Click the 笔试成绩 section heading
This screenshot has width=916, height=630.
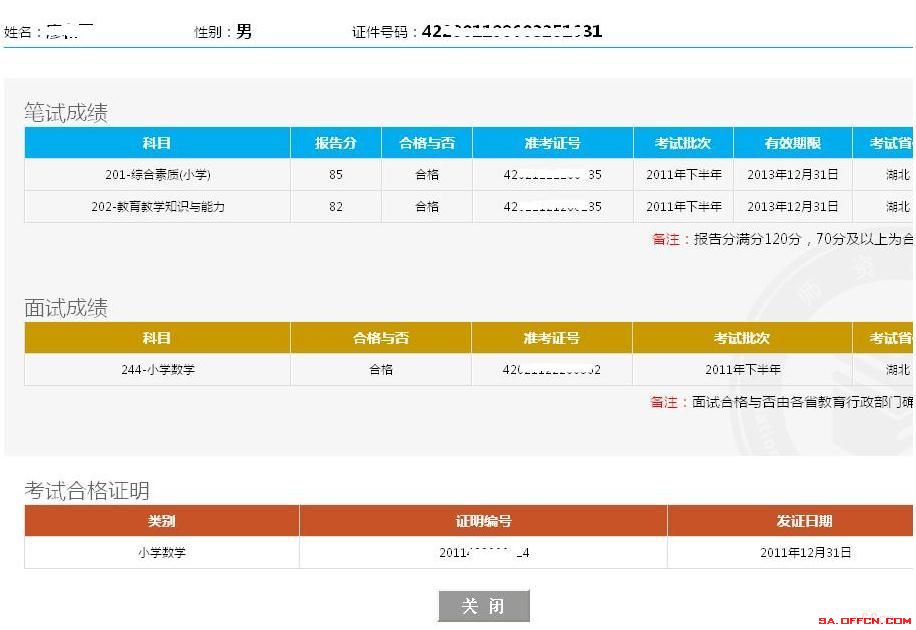pos(66,112)
